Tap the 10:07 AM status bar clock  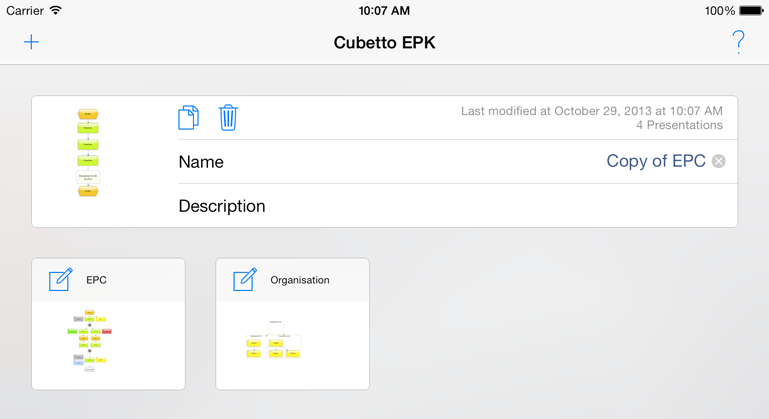click(x=384, y=10)
